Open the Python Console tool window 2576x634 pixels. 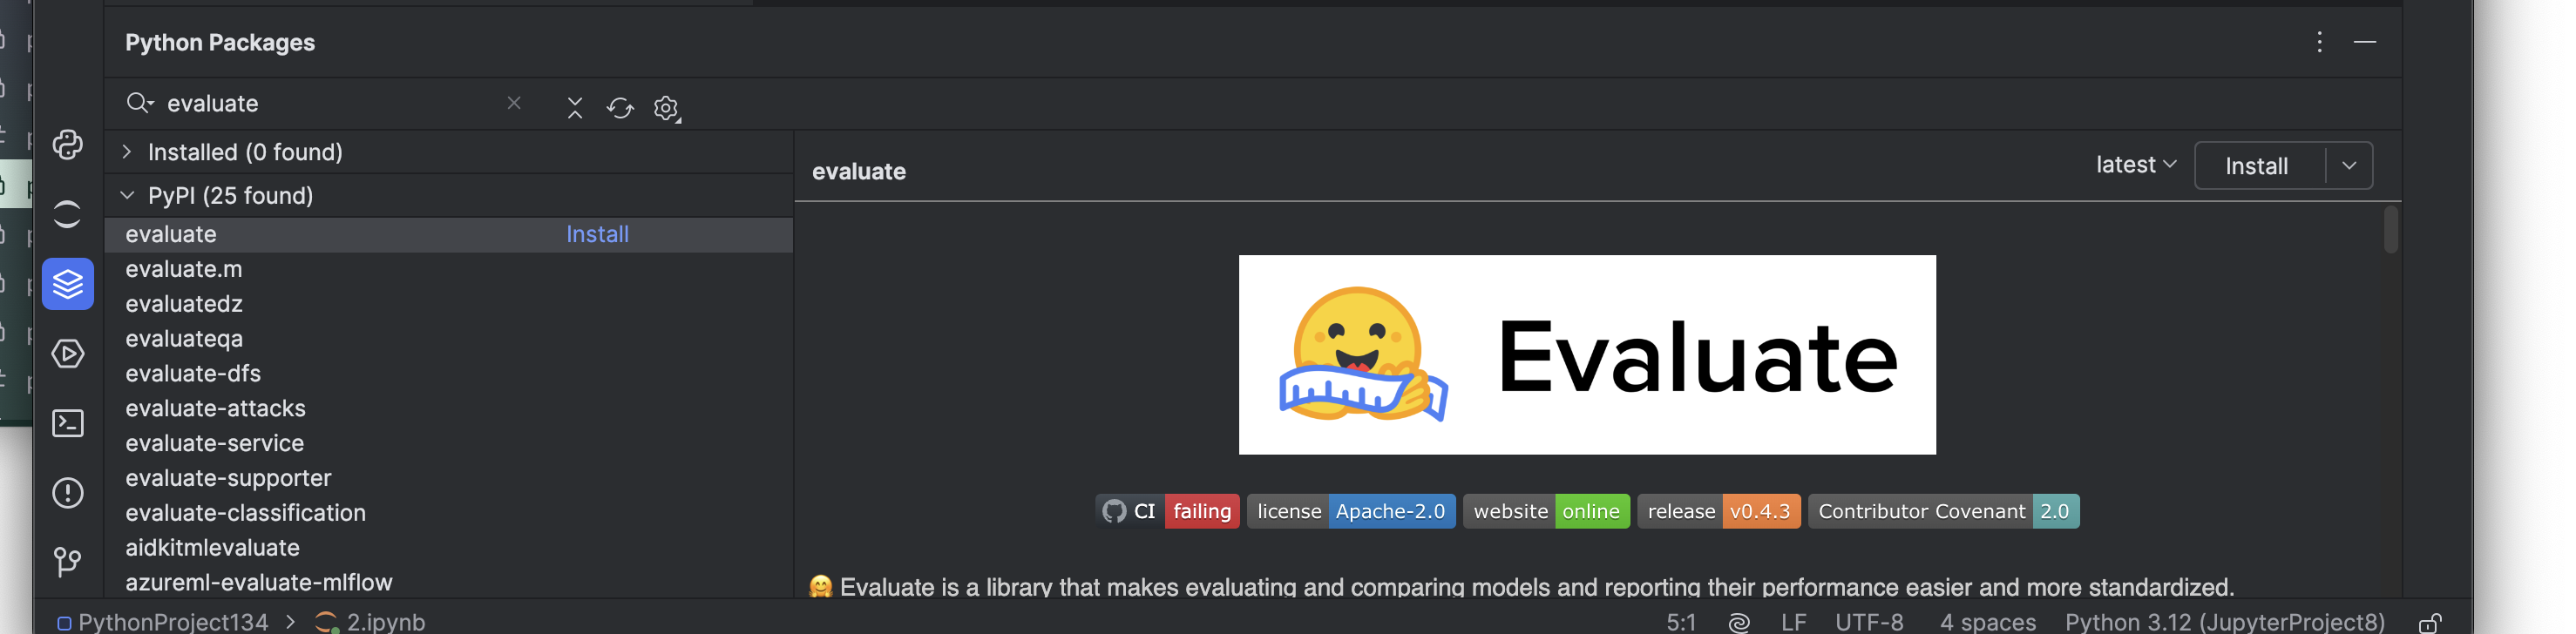tap(67, 145)
